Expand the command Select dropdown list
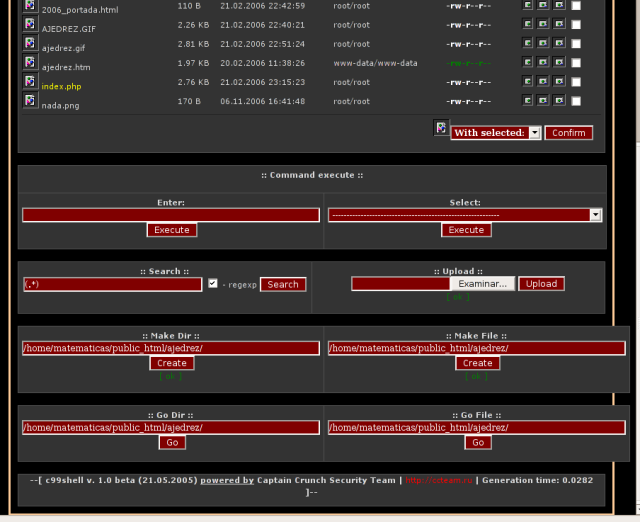Viewport: 640px width, 522px height. click(596, 215)
